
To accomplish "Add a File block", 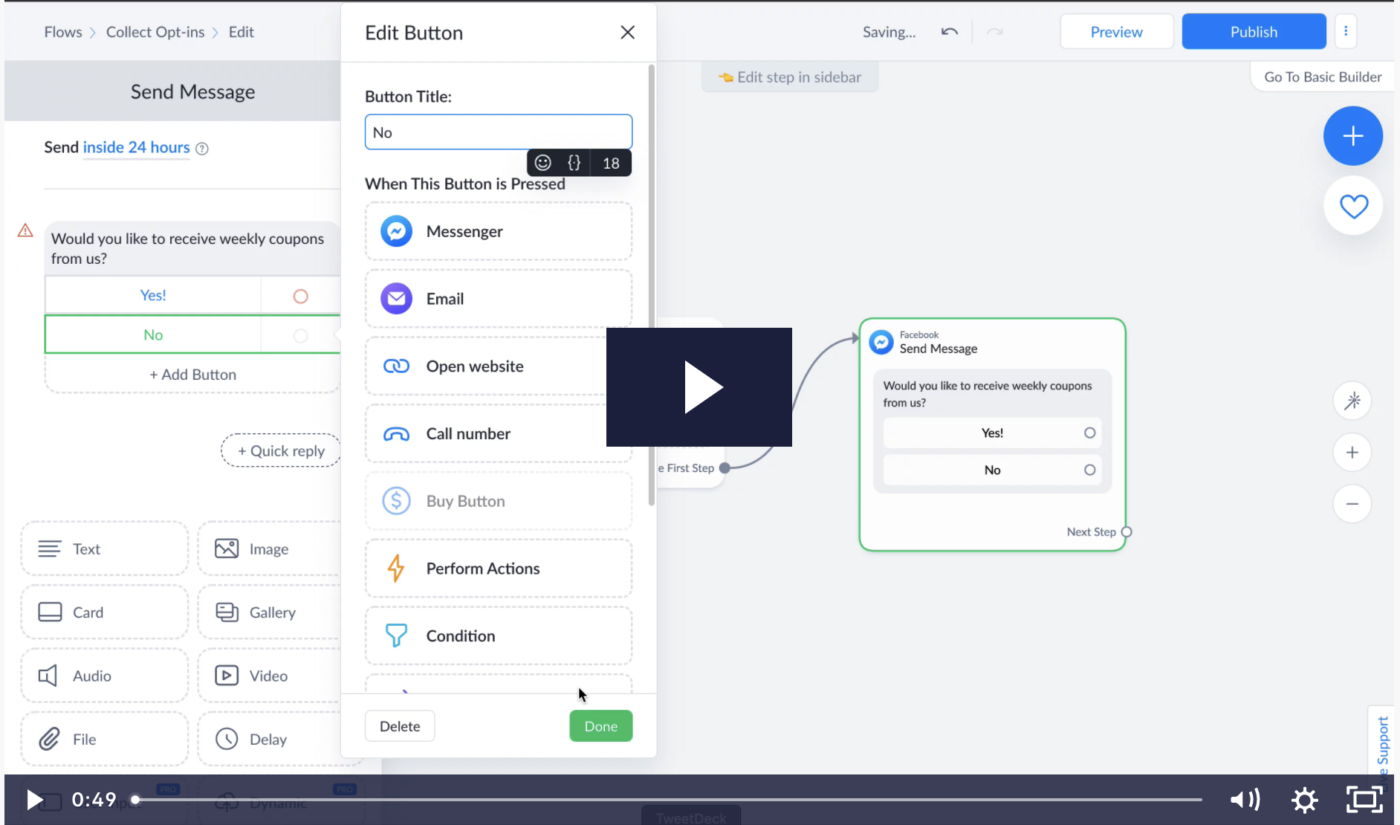I will coord(104,739).
